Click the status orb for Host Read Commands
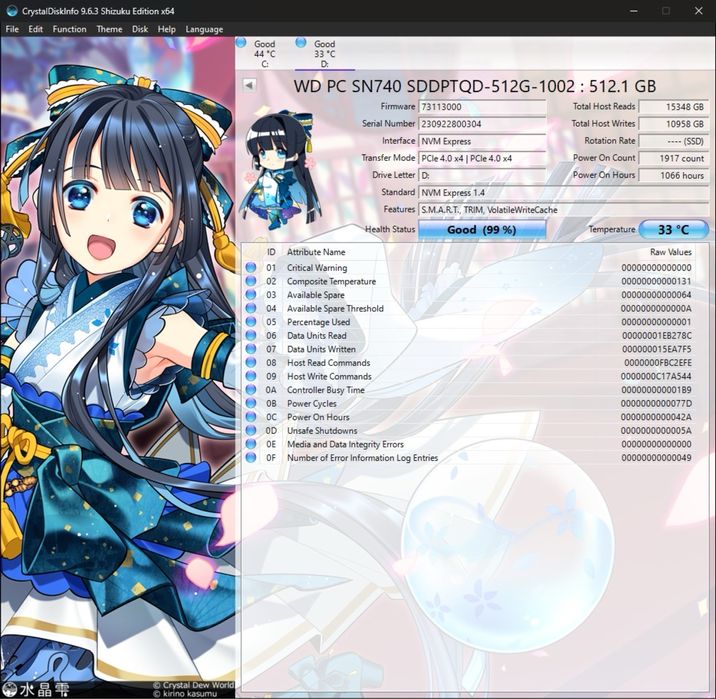Image resolution: width=716 pixels, height=699 pixels. (x=251, y=363)
